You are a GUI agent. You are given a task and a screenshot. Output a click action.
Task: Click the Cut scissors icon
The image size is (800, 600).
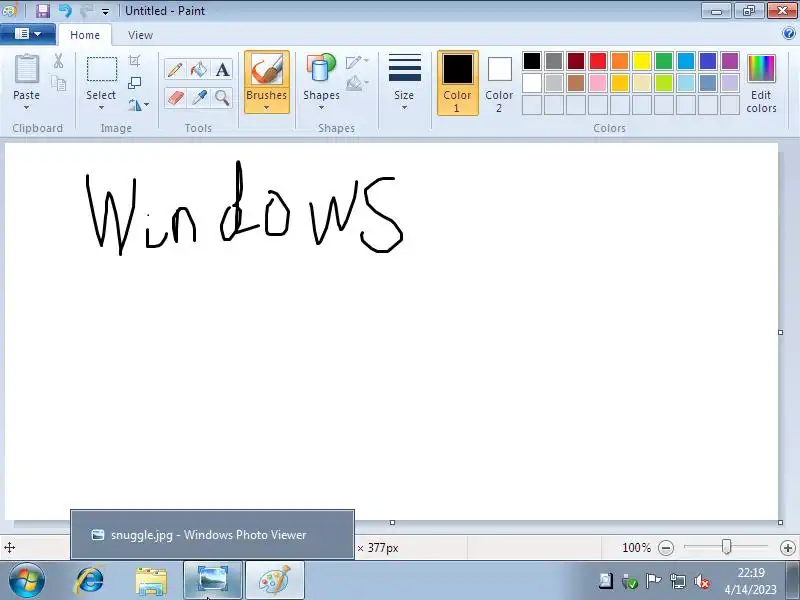pyautogui.click(x=59, y=61)
